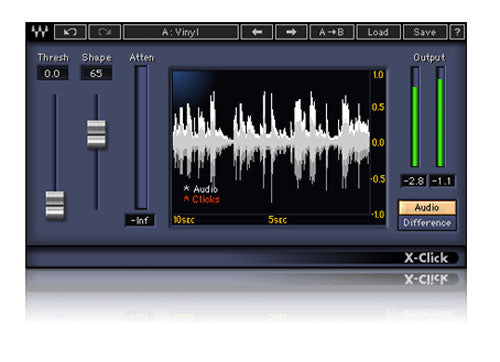Open the Save menu
Viewport: 500px width, 362px height.
click(425, 32)
